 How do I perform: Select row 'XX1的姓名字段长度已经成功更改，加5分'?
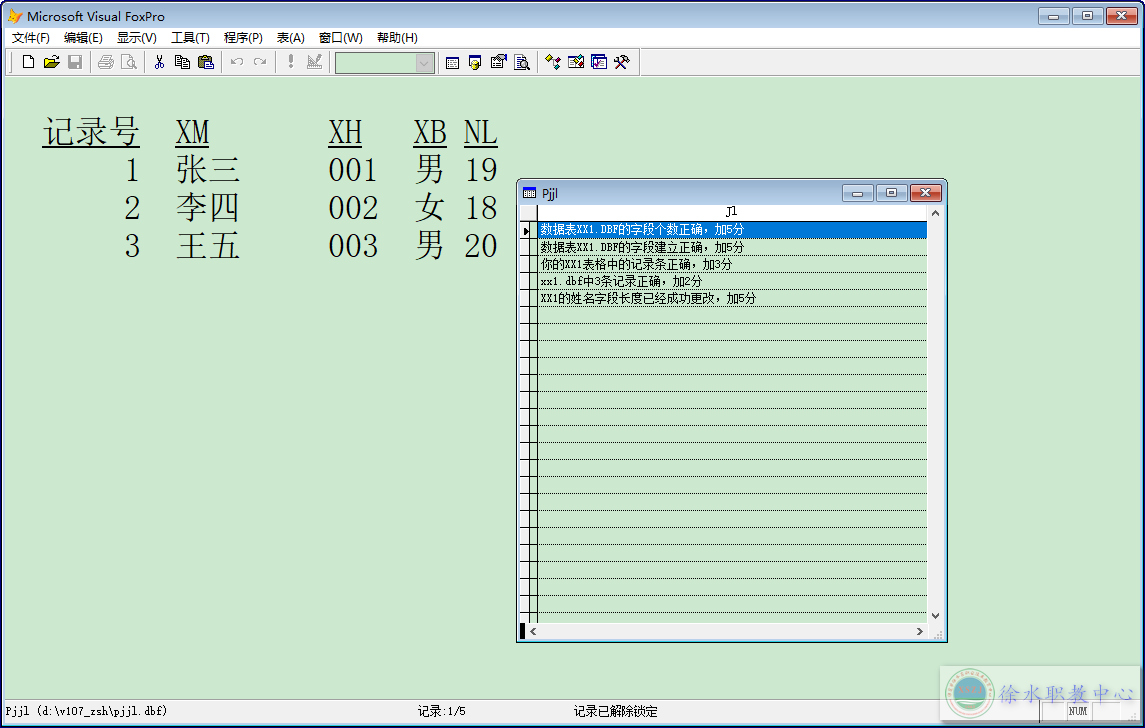[732, 298]
